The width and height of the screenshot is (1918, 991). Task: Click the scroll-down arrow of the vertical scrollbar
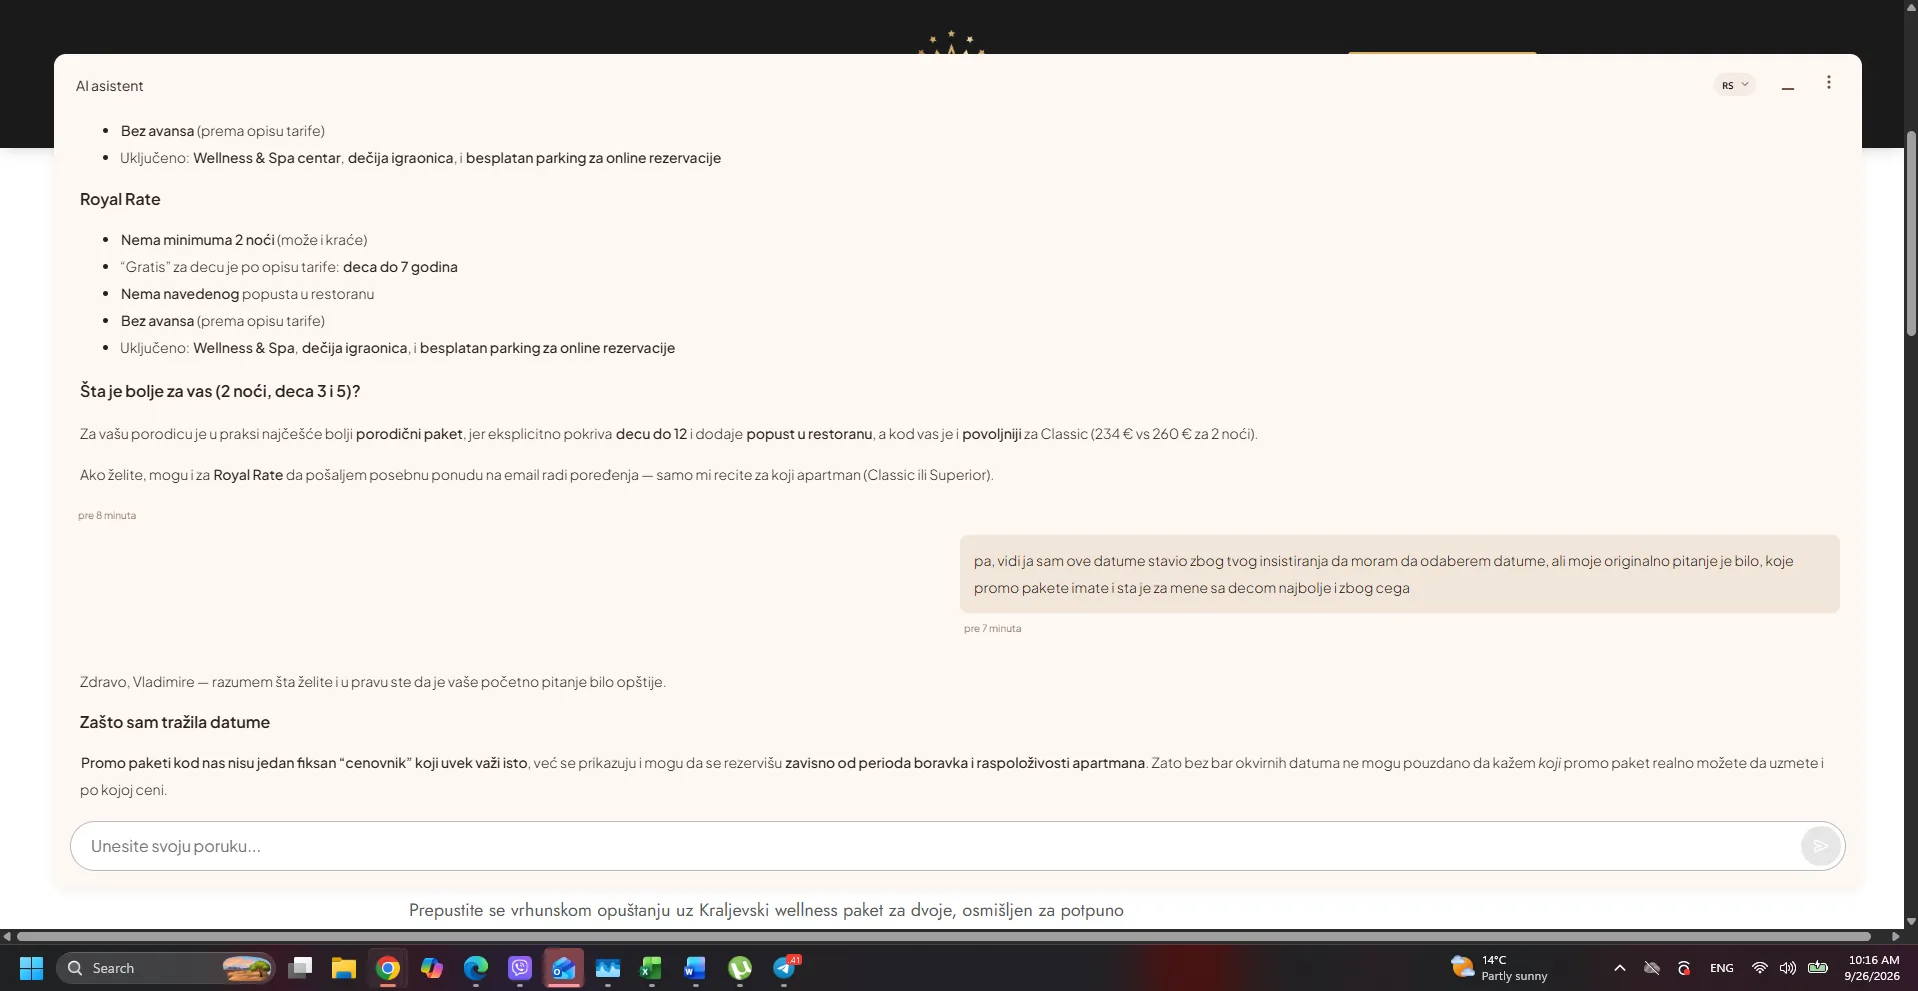[x=1911, y=921]
